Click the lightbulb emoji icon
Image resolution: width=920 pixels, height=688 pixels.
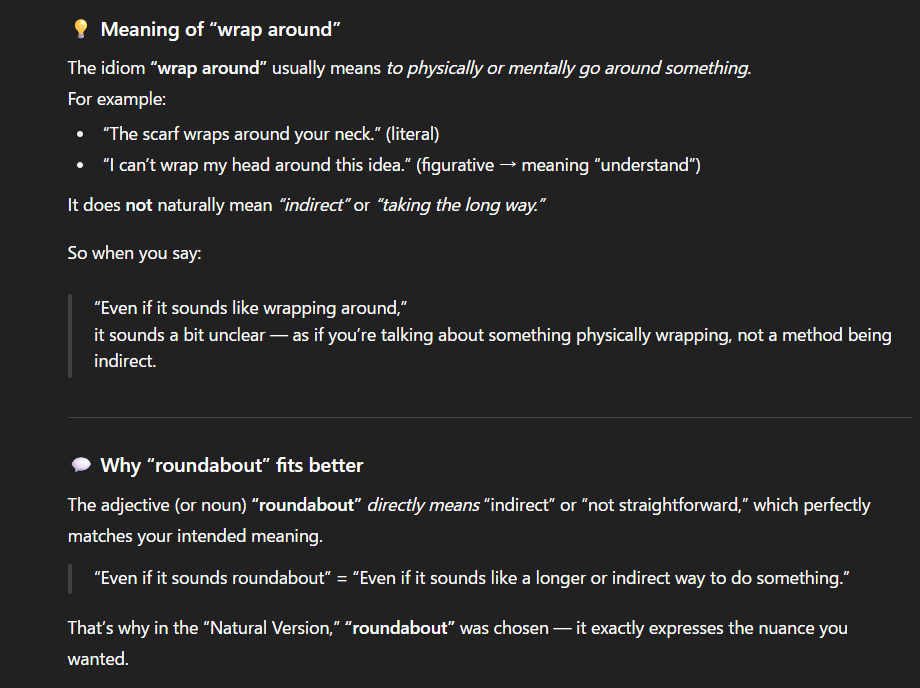(82, 30)
